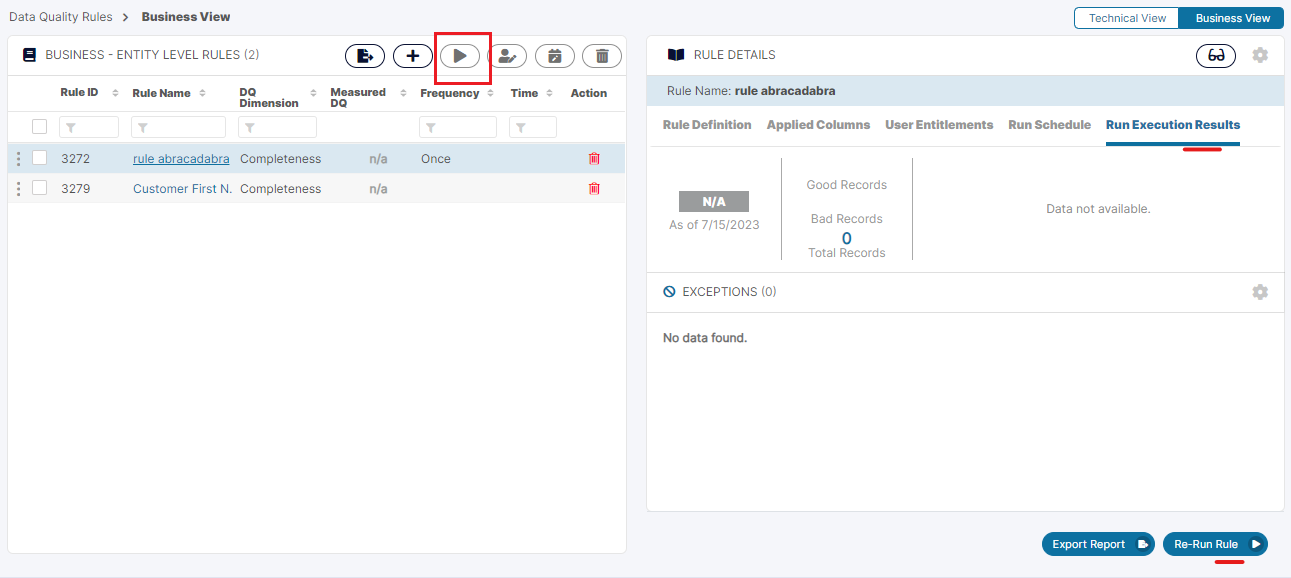Click the Re-Run Rule button

[1215, 544]
